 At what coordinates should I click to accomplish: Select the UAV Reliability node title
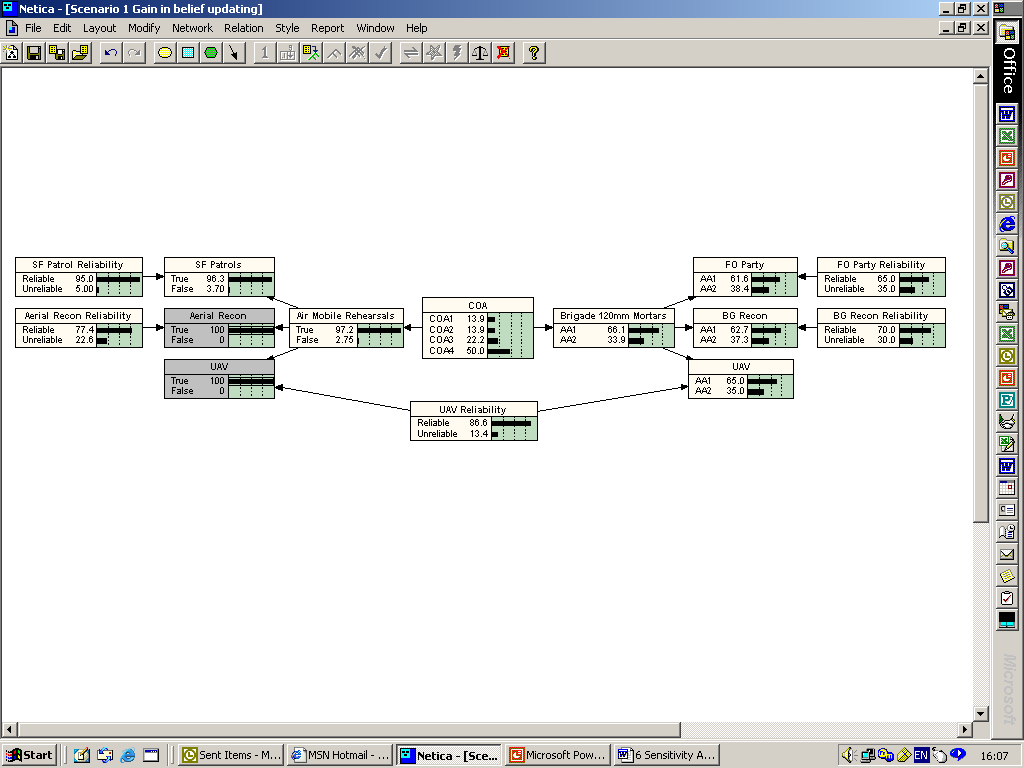click(473, 409)
